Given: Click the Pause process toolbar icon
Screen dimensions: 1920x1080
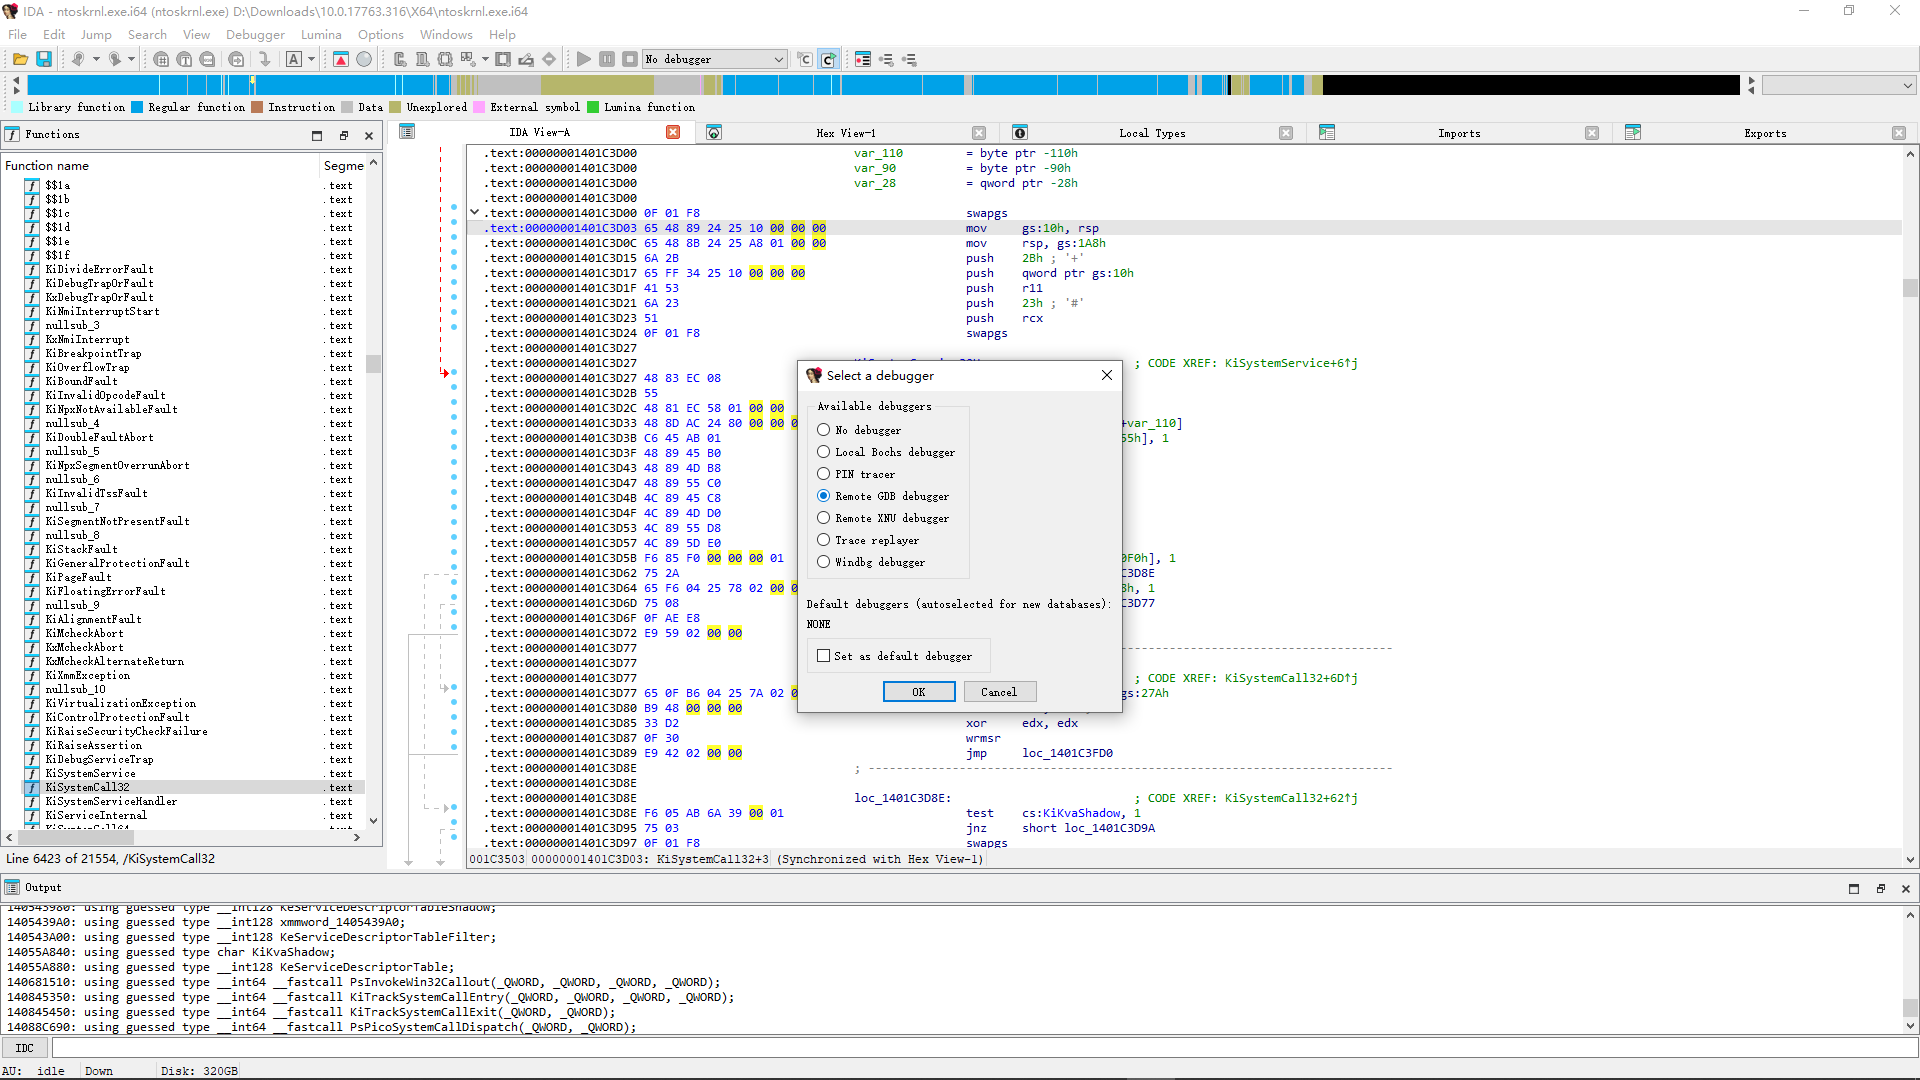Looking at the screenshot, I should [x=607, y=59].
